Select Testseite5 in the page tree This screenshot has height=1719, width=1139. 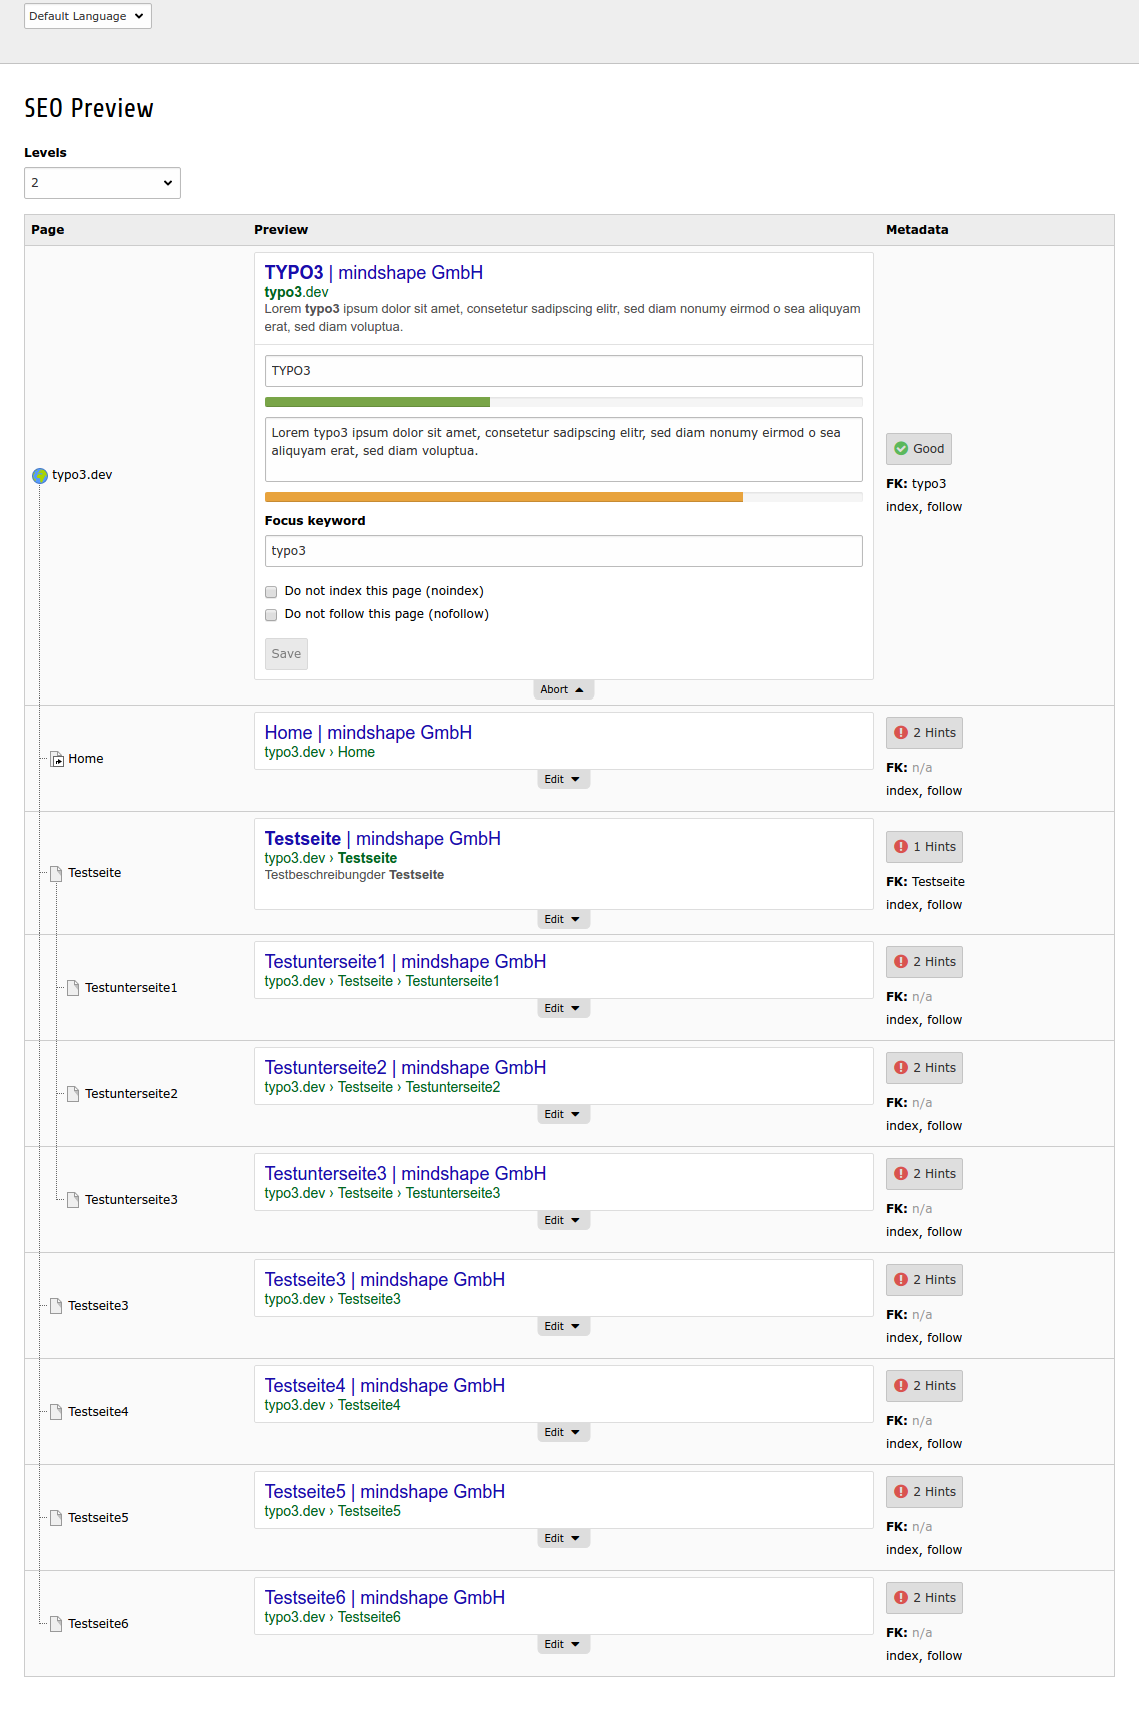[x=98, y=1518]
